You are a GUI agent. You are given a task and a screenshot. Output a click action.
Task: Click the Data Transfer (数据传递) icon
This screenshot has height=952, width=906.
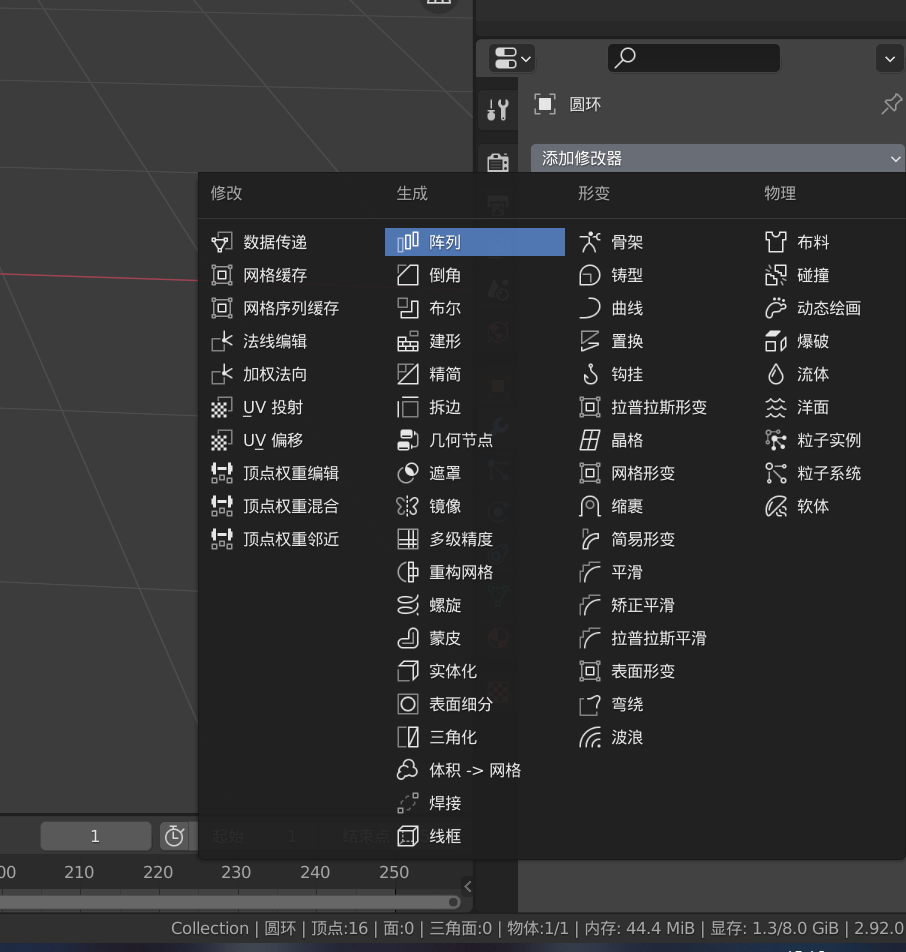(222, 242)
